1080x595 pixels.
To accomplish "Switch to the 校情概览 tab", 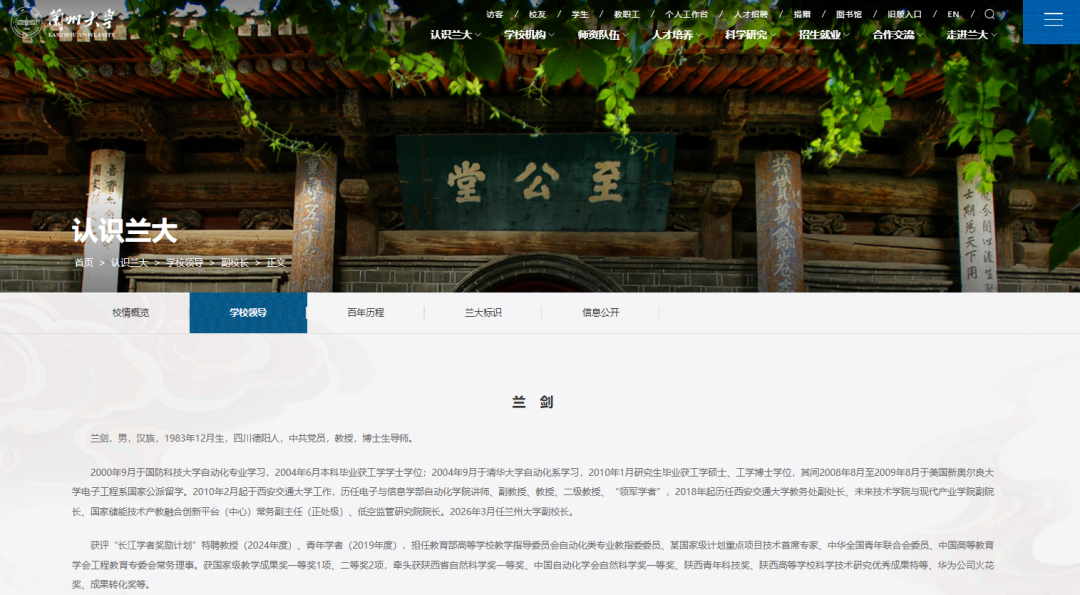I will 130,313.
